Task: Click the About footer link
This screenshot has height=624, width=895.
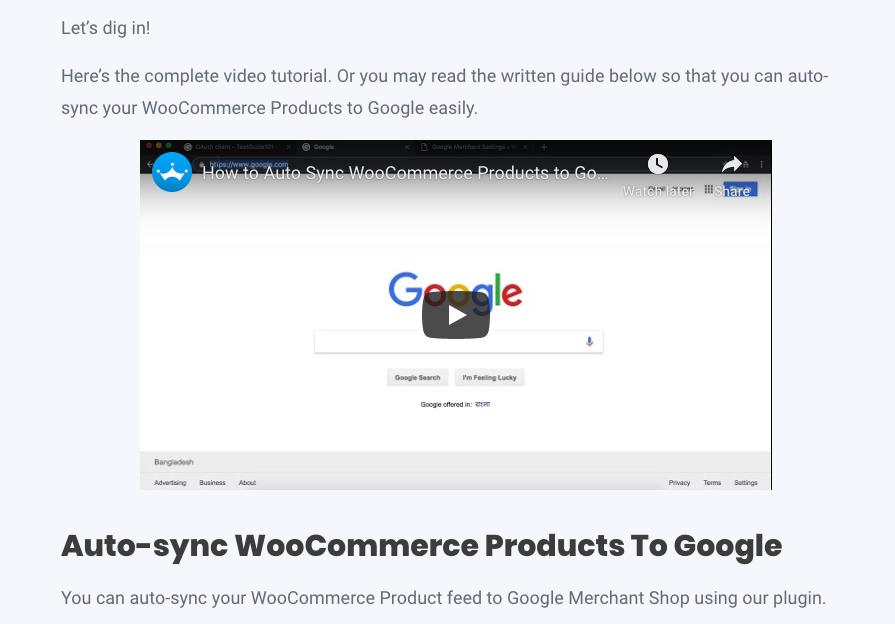Action: tap(247, 482)
